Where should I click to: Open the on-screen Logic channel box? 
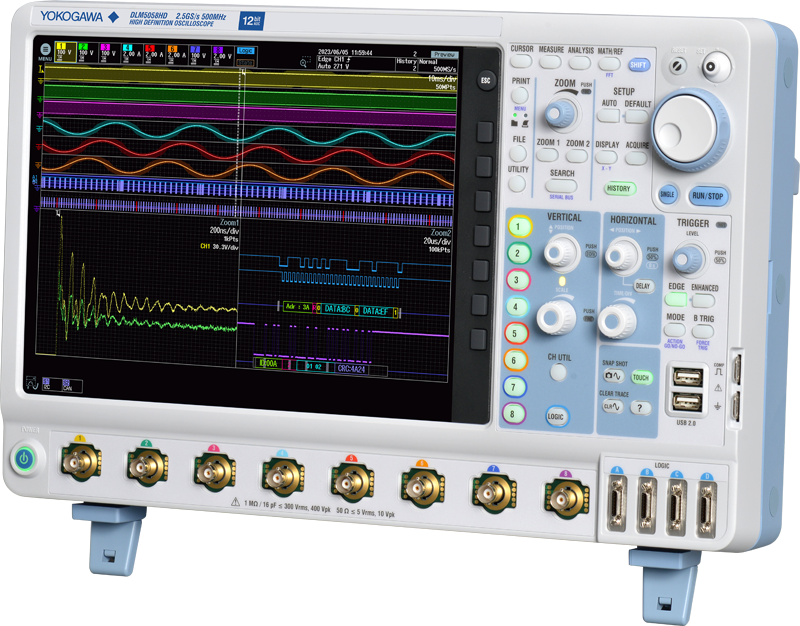pos(246,51)
